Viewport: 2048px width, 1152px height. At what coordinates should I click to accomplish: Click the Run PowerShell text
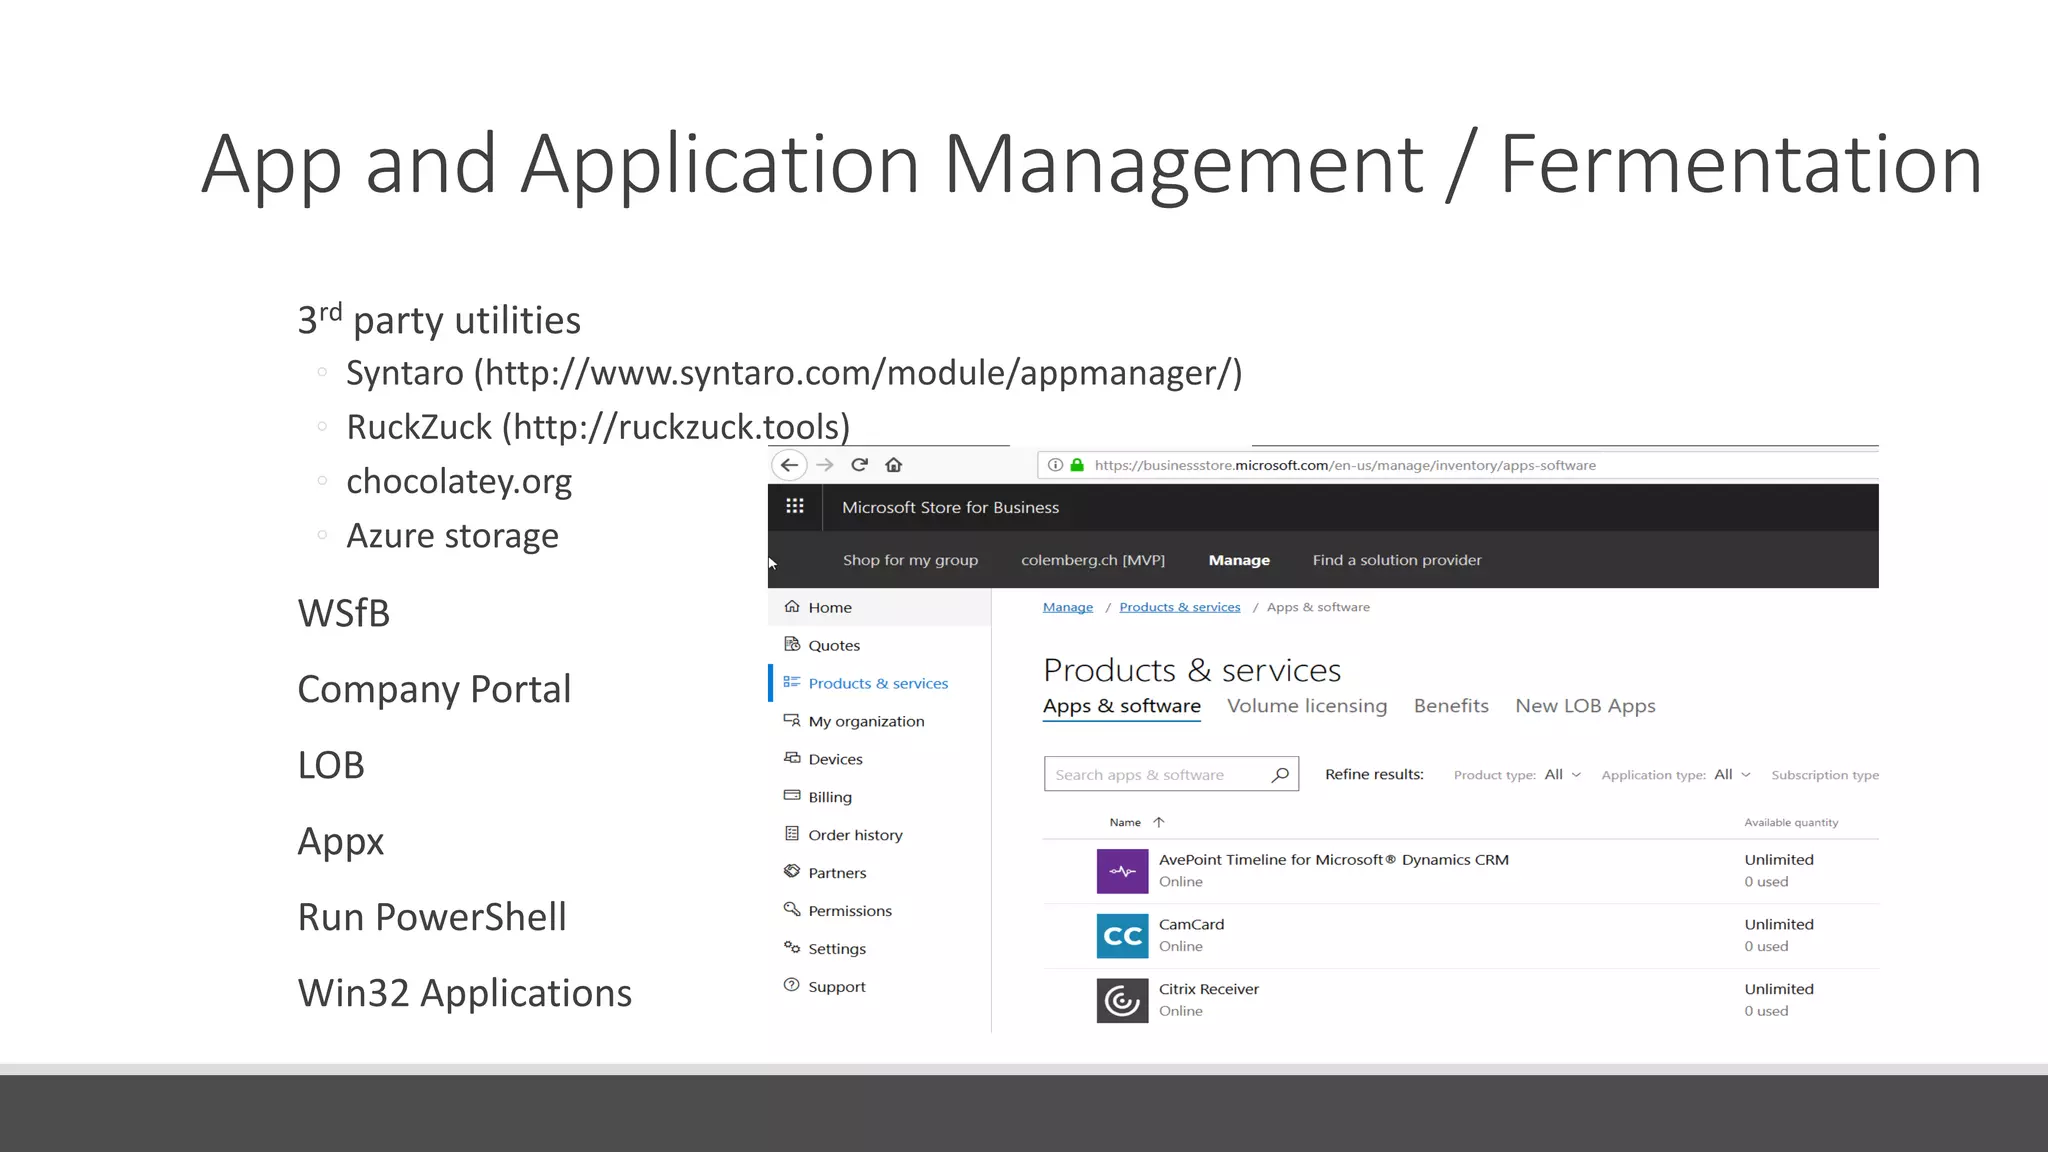(x=432, y=917)
